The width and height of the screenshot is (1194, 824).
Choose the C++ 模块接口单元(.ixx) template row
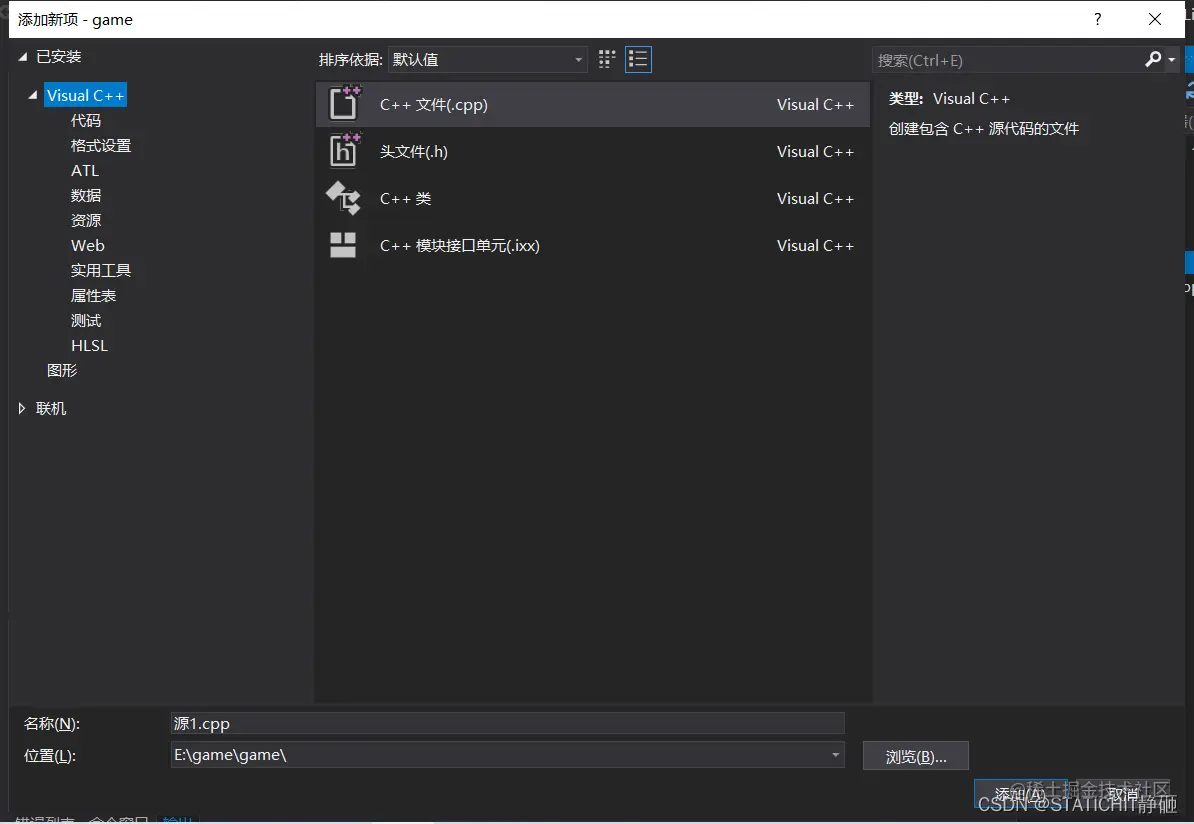point(592,245)
